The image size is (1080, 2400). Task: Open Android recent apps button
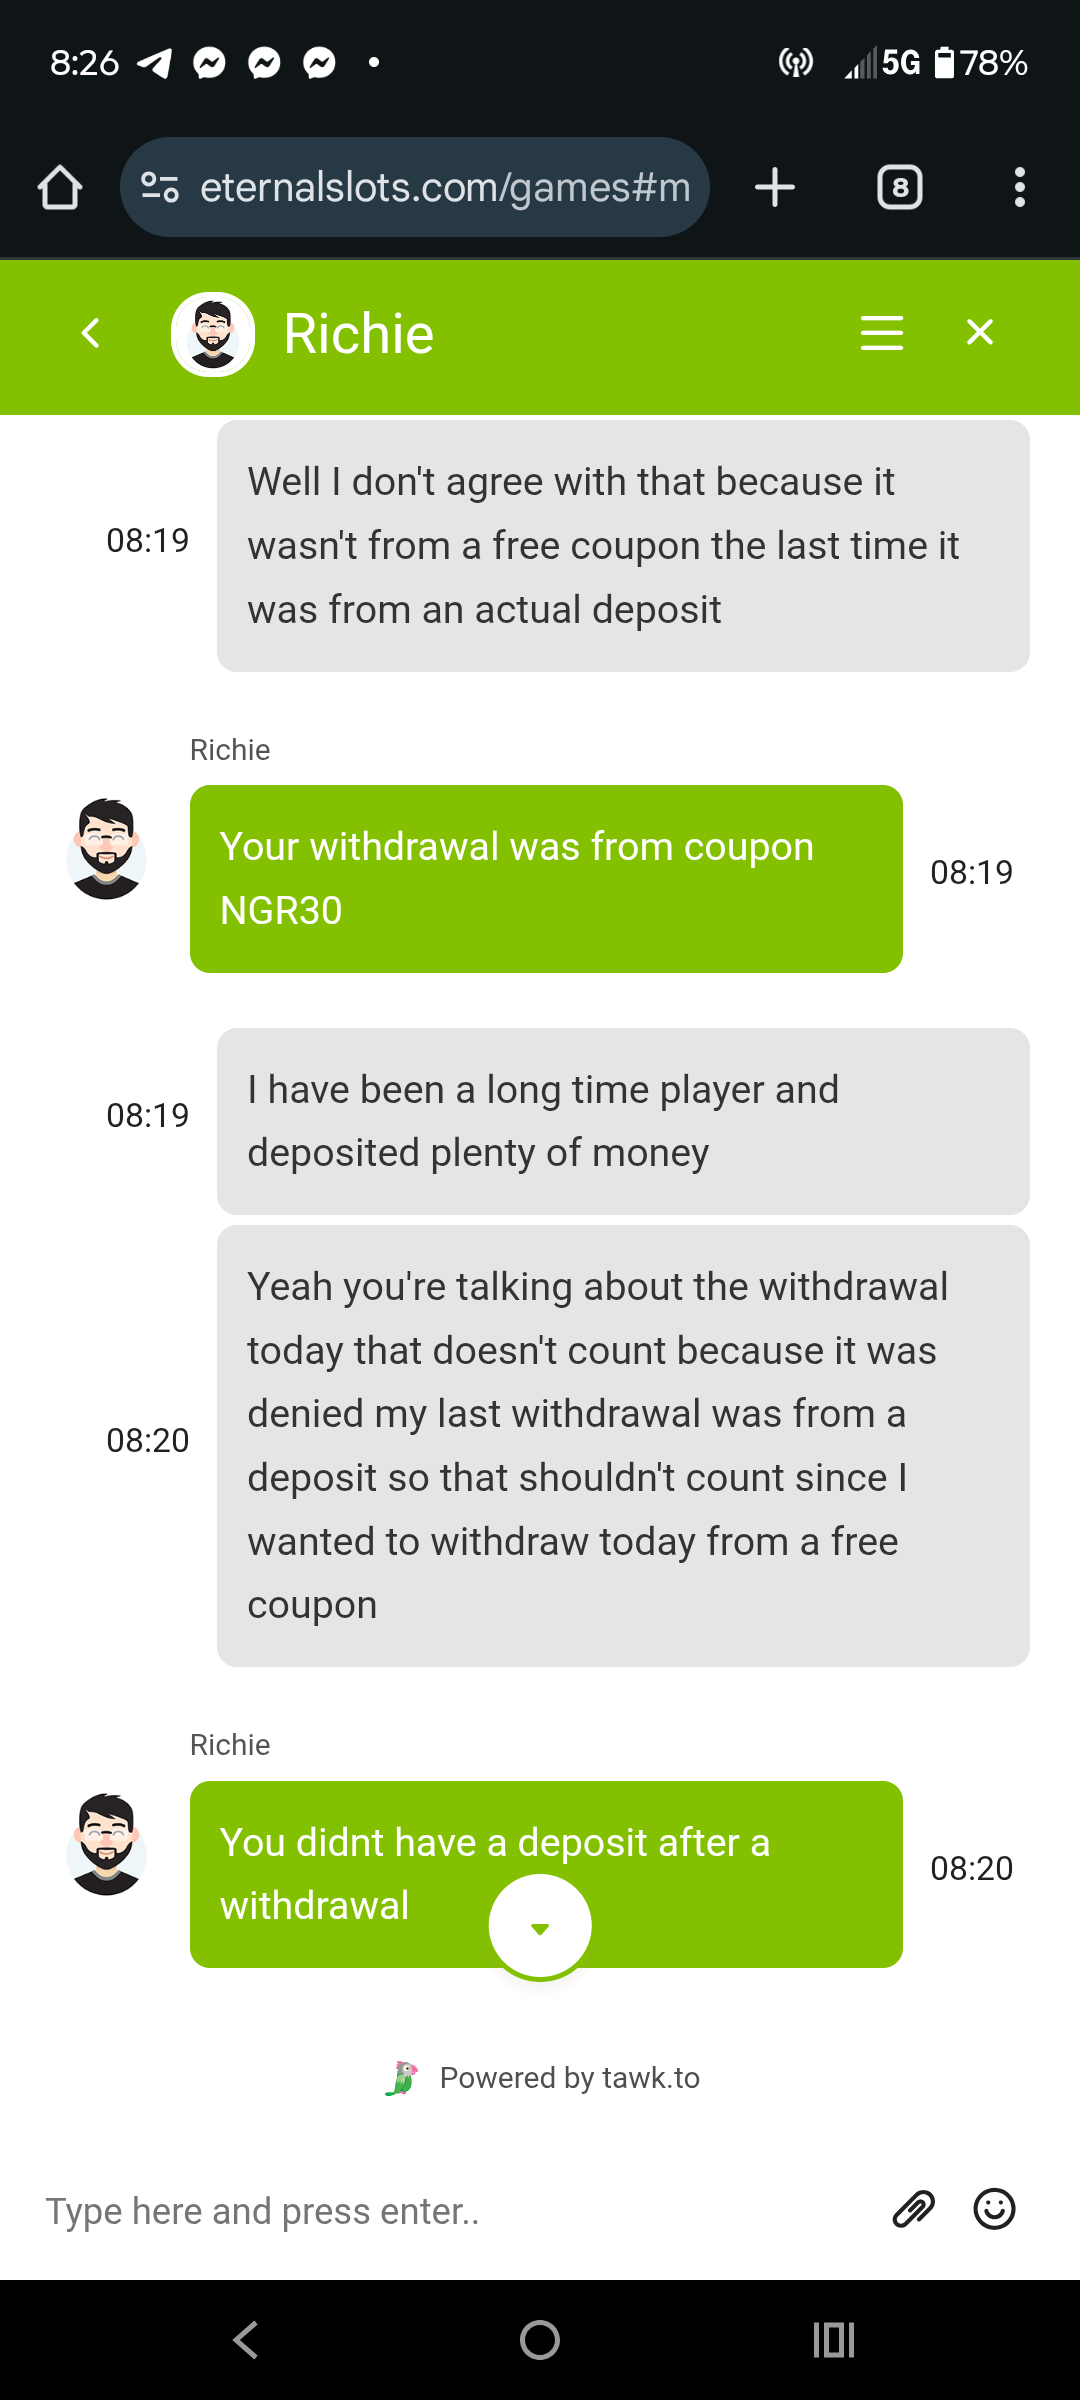pyautogui.click(x=834, y=2340)
